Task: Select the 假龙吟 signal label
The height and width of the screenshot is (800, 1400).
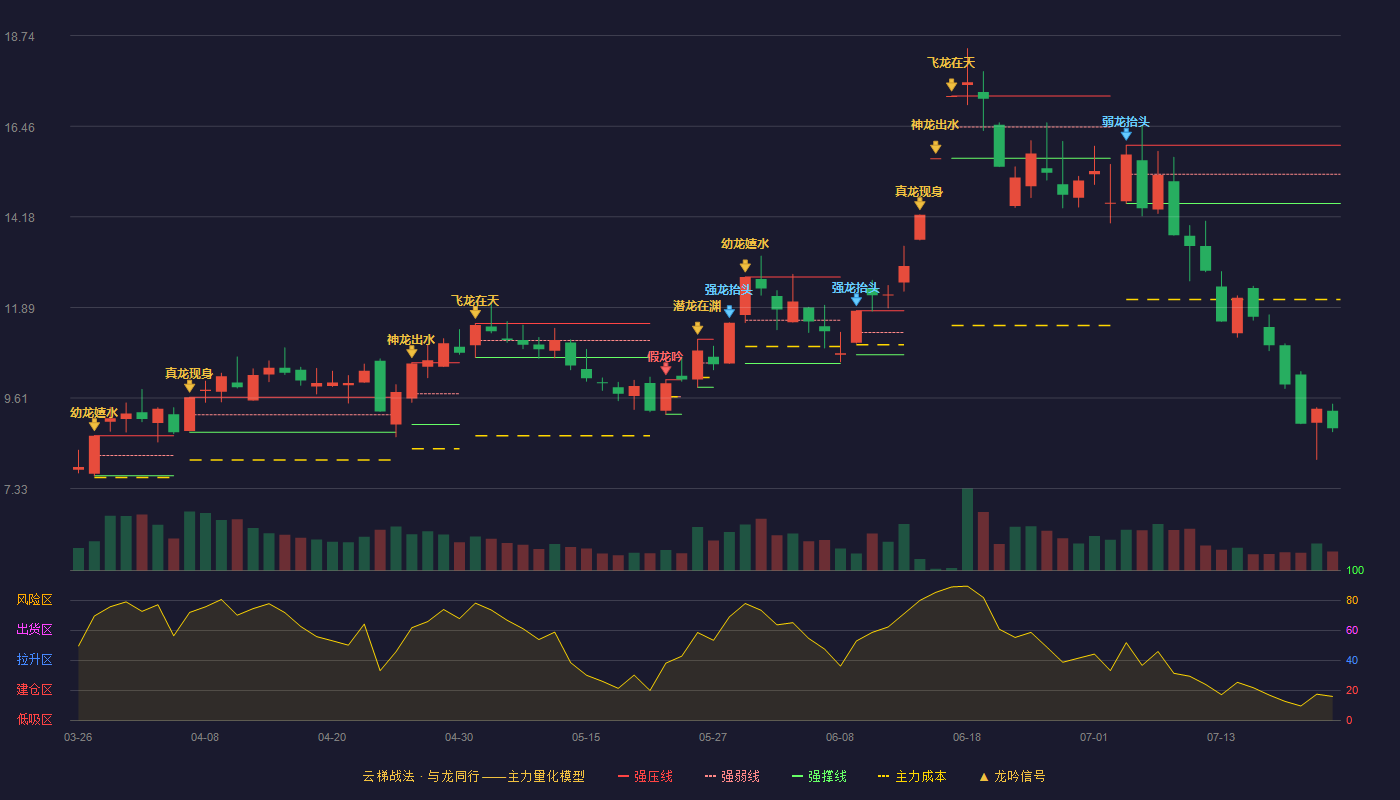Action: (666, 356)
